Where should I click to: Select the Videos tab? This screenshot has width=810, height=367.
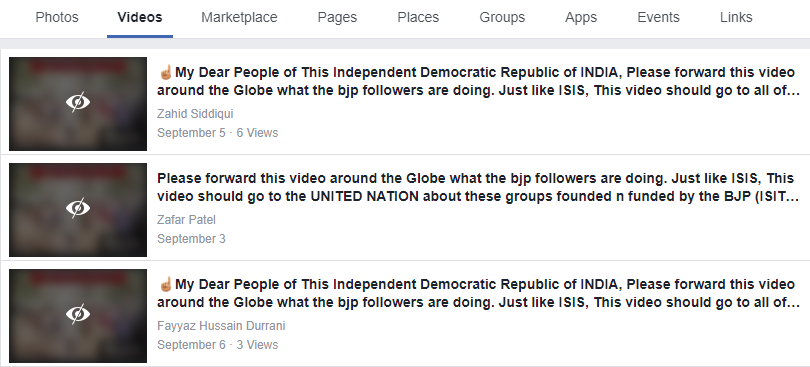tap(139, 18)
